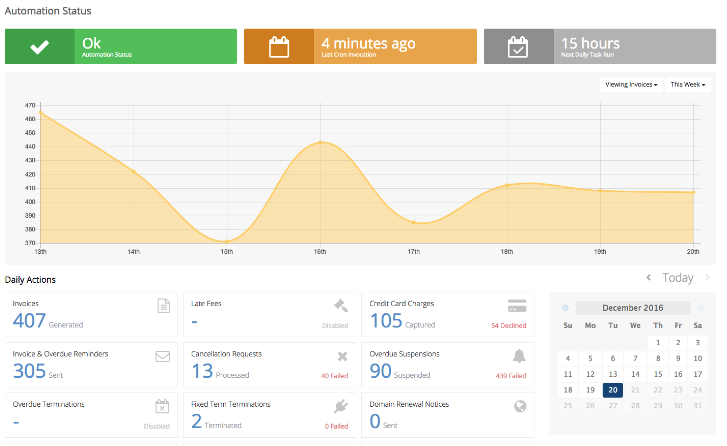Click the Cancellation Requests X icon

tap(343, 356)
